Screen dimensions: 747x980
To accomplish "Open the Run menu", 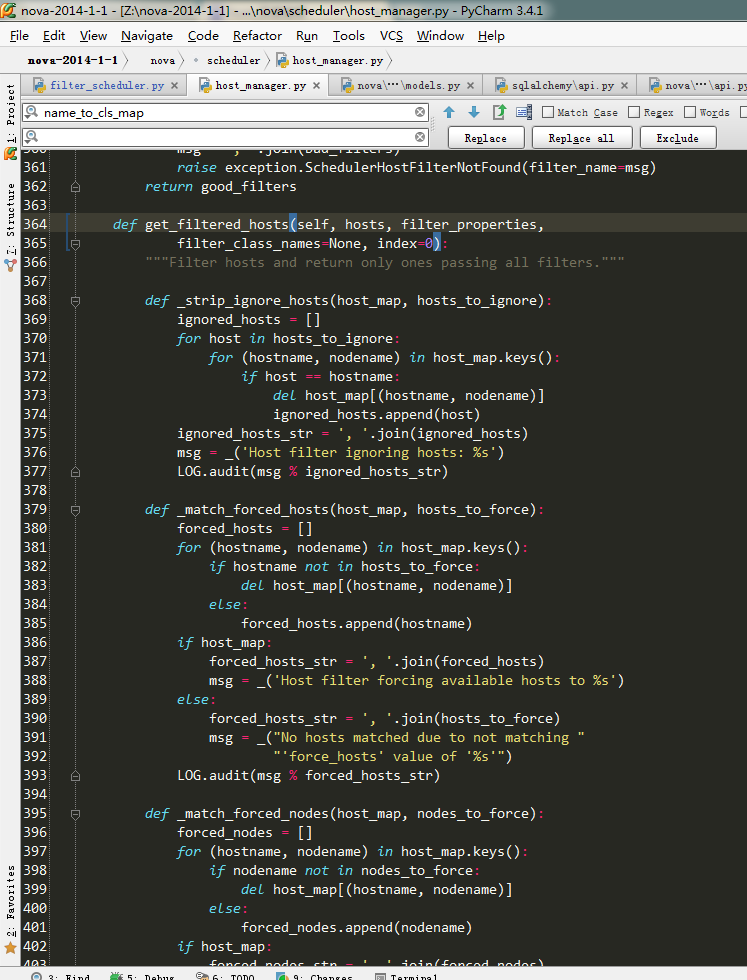I will [x=307, y=36].
